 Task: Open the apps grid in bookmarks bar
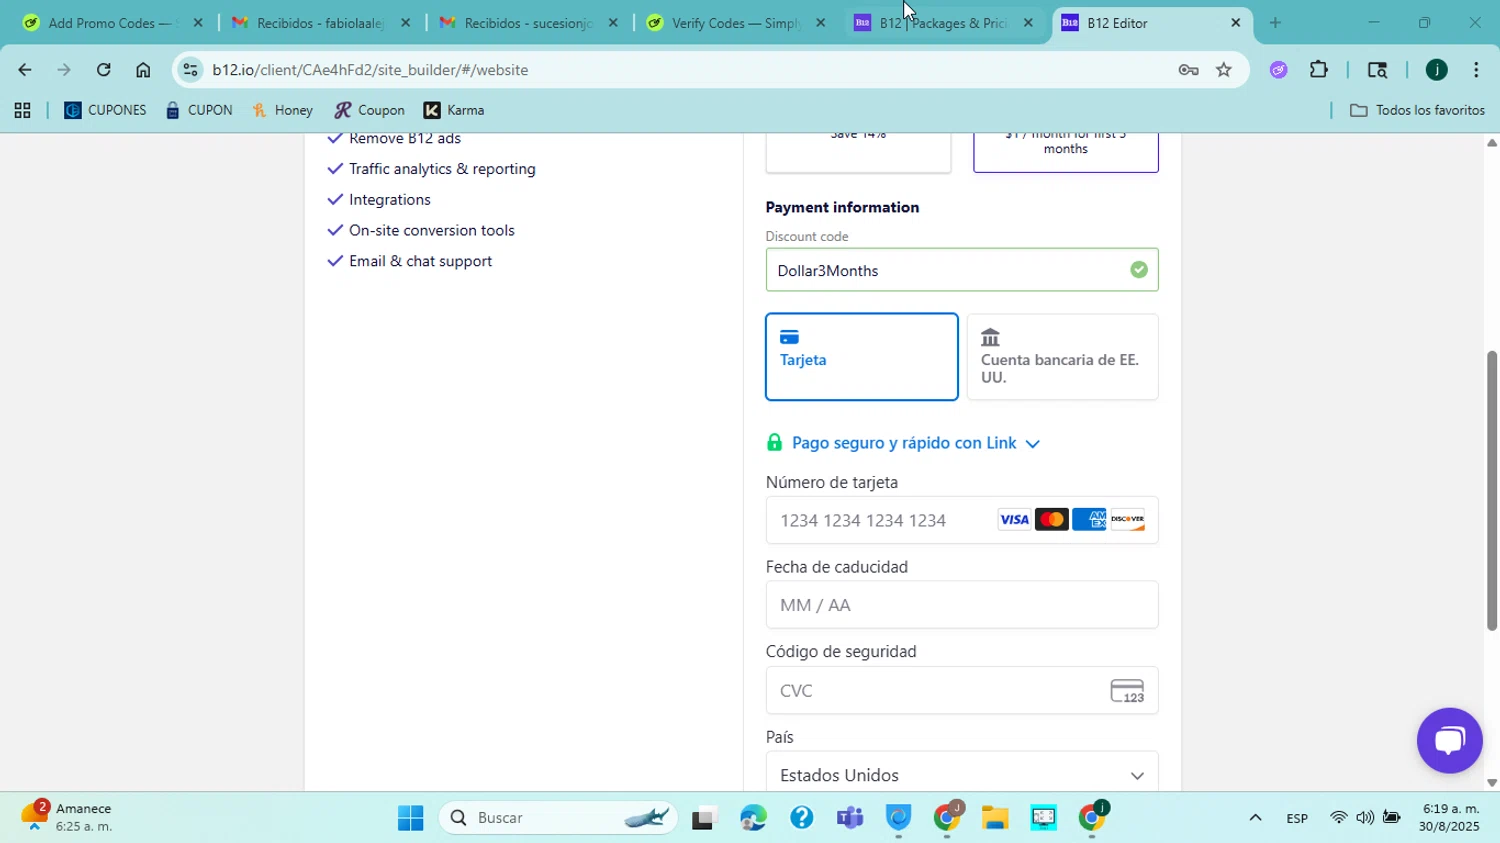22,110
